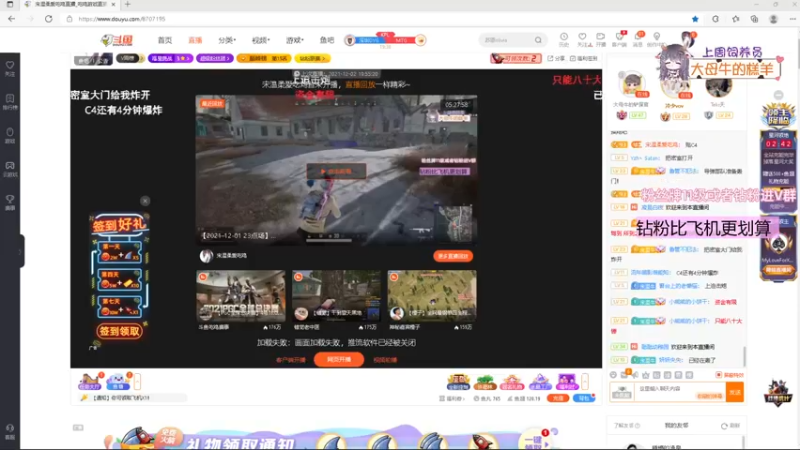Click the 关注 heart in left sidebar

click(x=10, y=68)
